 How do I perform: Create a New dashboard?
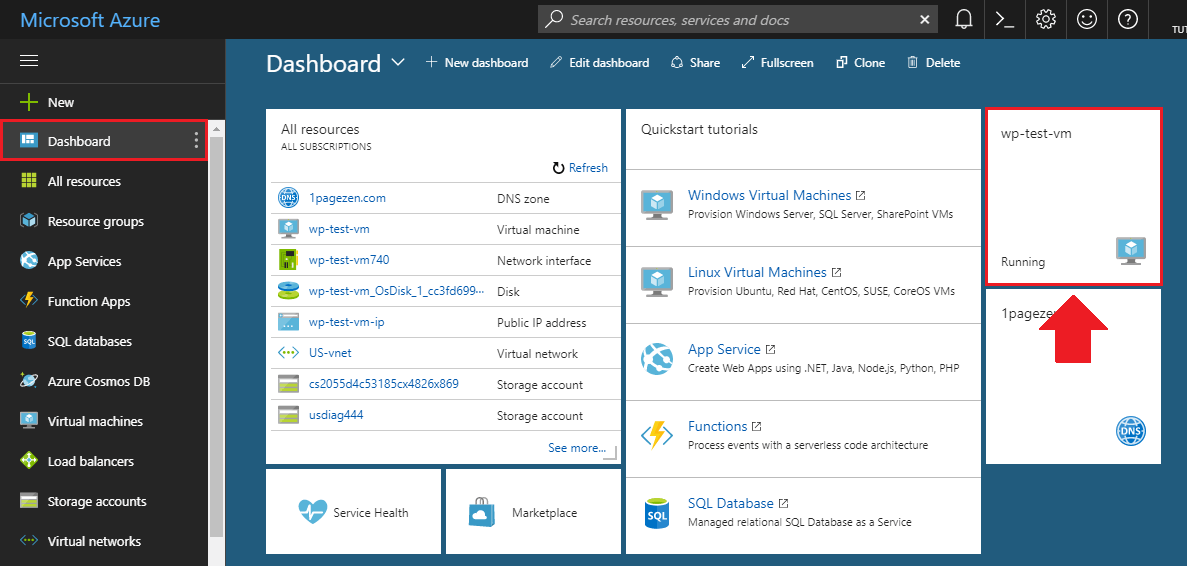pos(476,63)
